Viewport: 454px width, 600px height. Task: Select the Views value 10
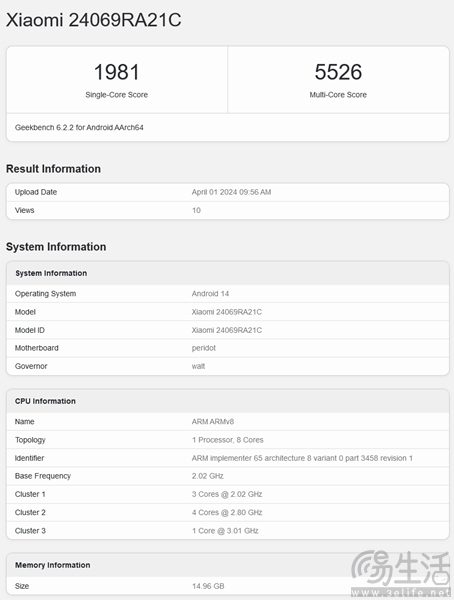click(x=196, y=210)
